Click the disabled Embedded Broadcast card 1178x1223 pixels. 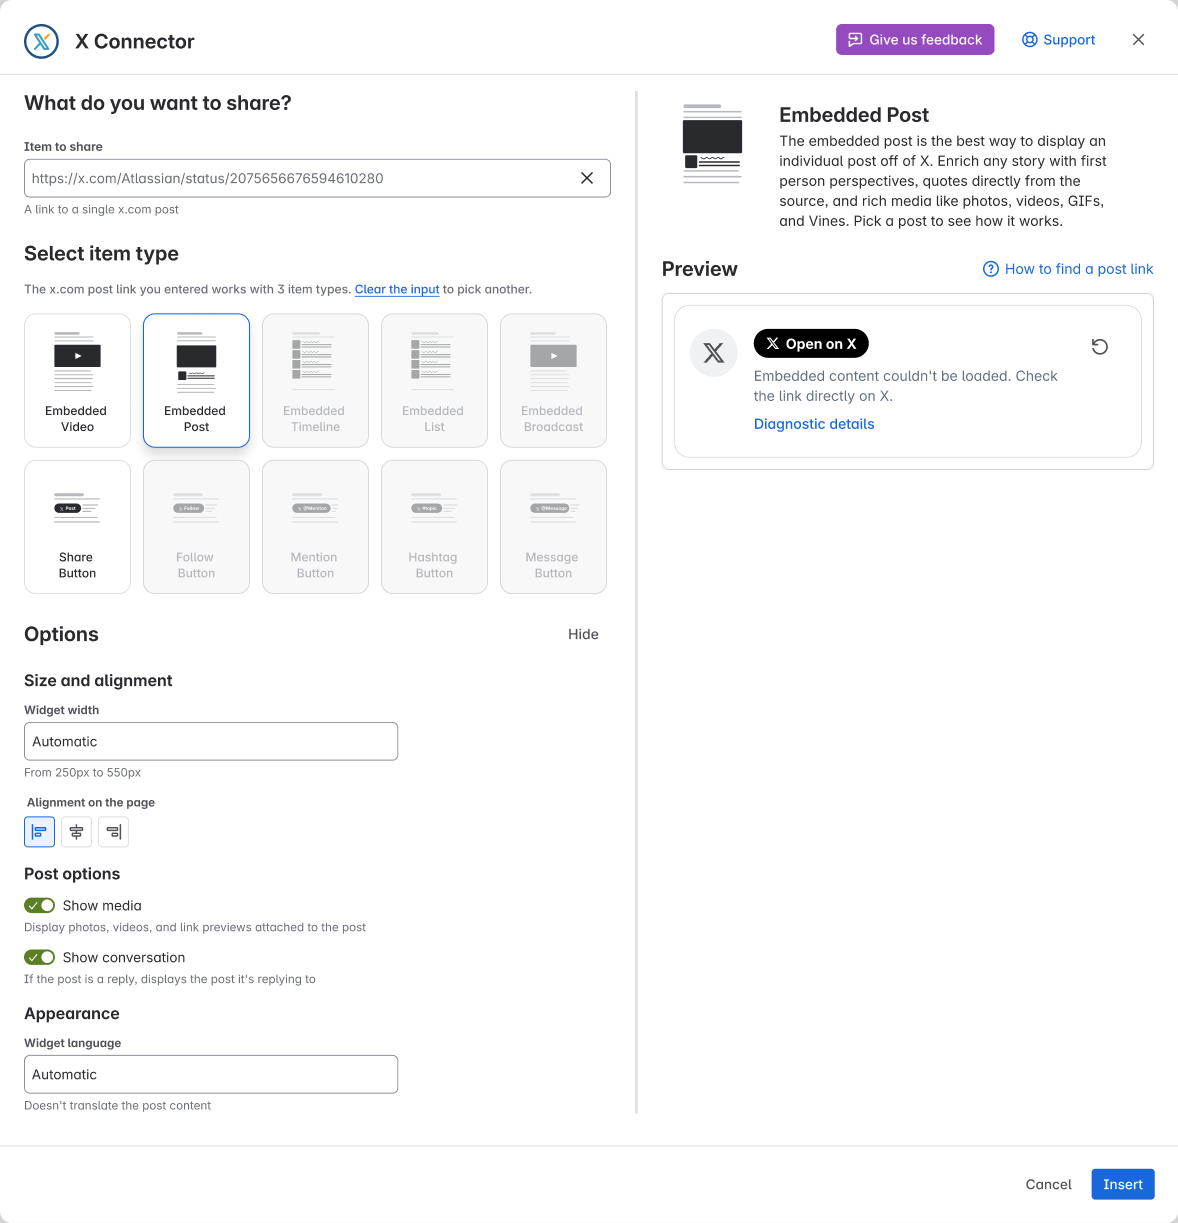click(553, 380)
